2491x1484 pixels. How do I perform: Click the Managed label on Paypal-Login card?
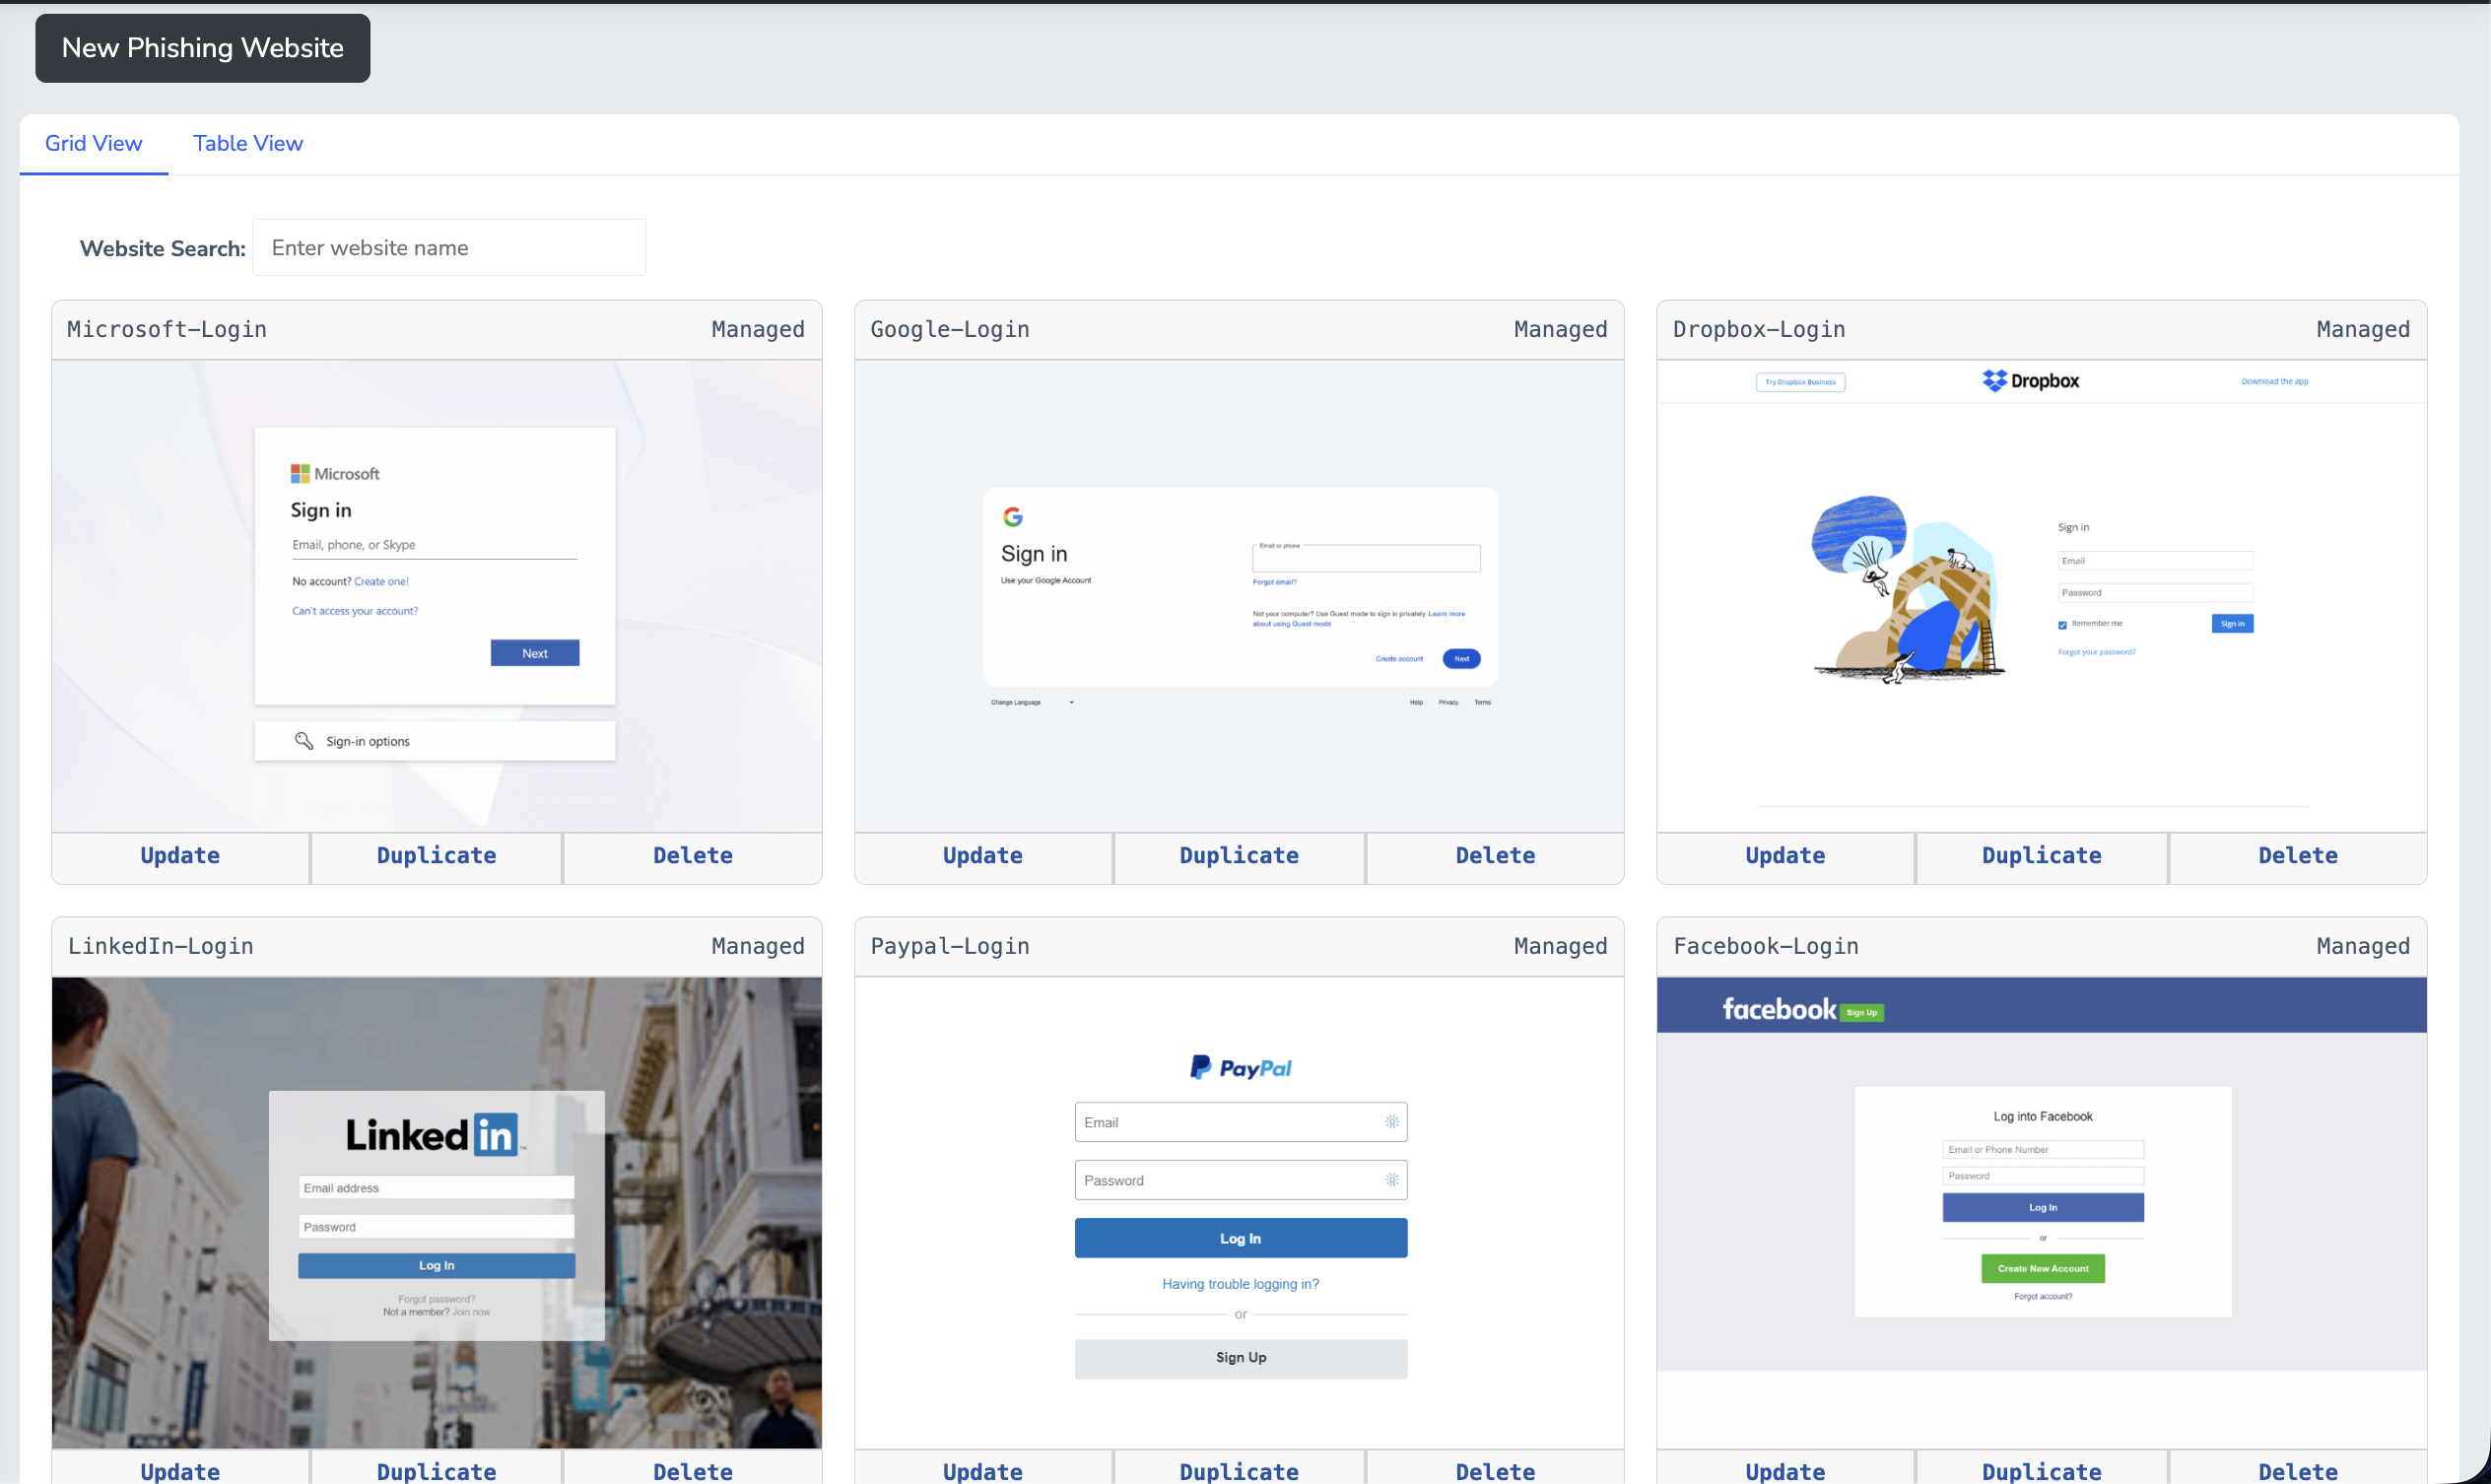click(x=1561, y=947)
